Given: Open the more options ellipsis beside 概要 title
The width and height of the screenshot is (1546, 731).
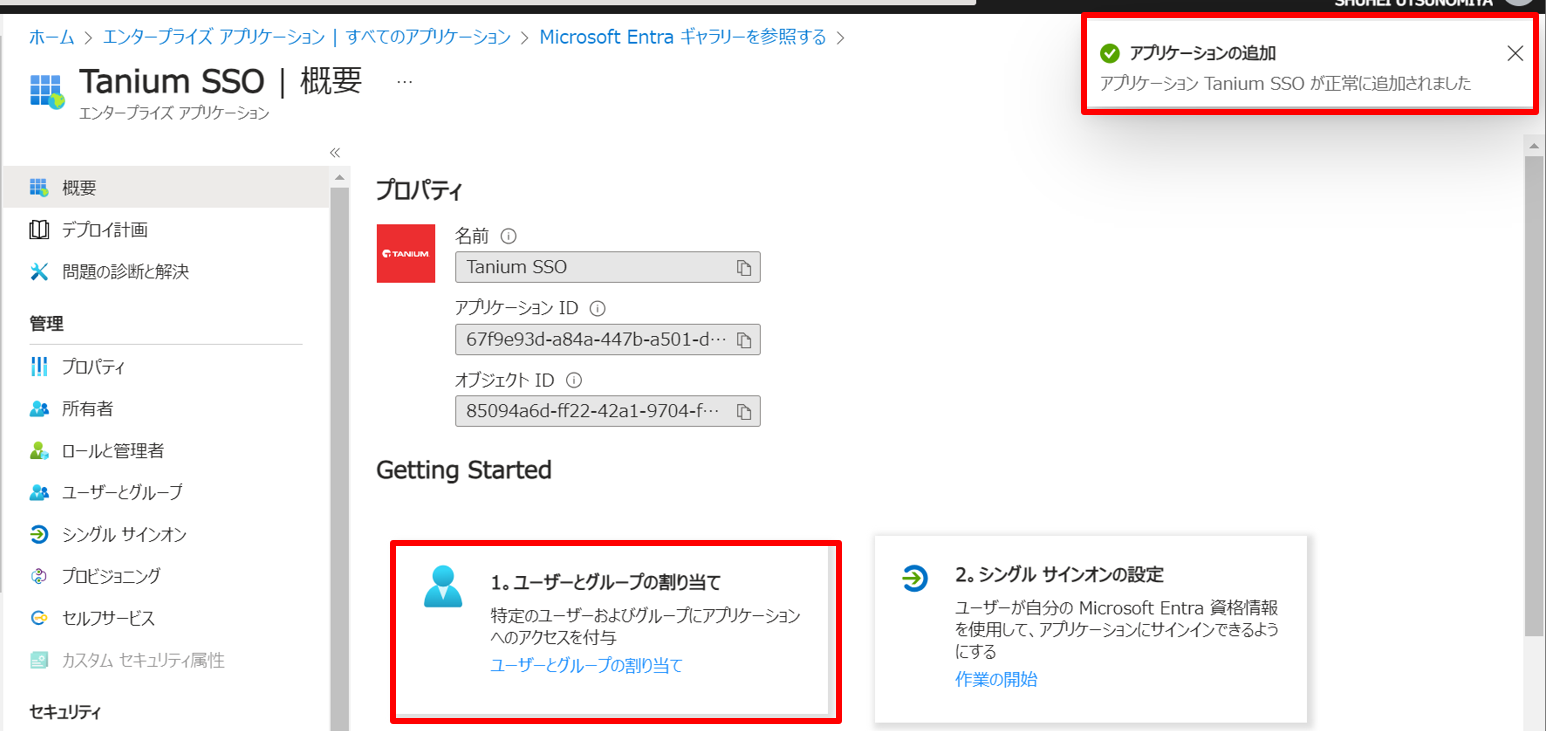Looking at the screenshot, I should (404, 82).
